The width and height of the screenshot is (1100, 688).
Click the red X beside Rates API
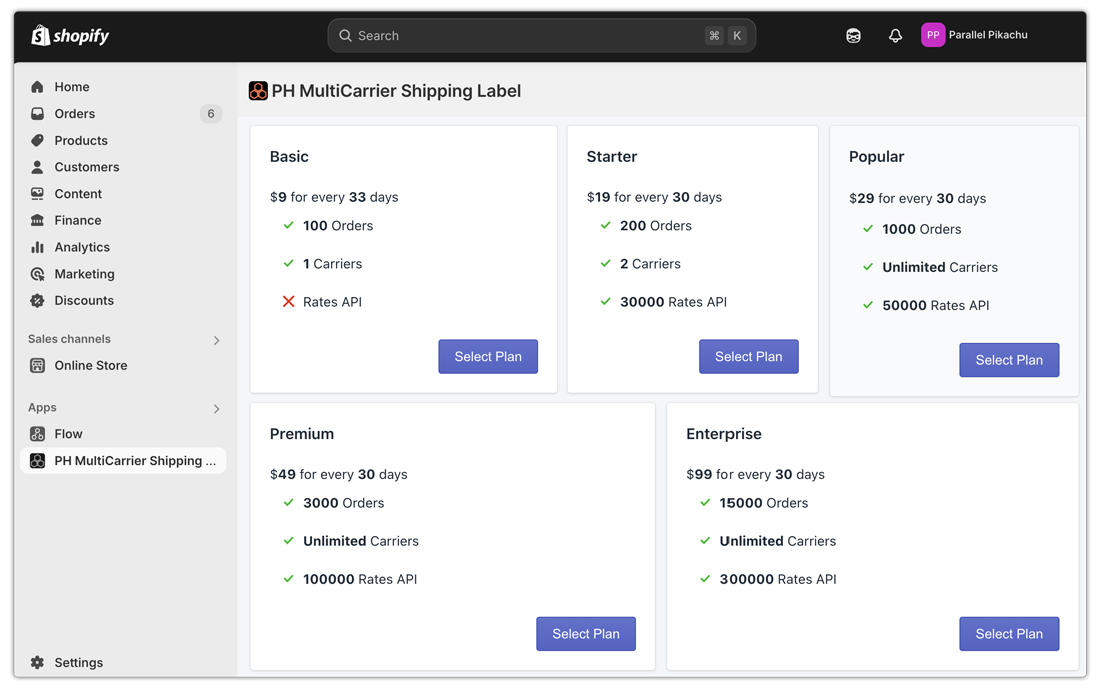point(288,302)
